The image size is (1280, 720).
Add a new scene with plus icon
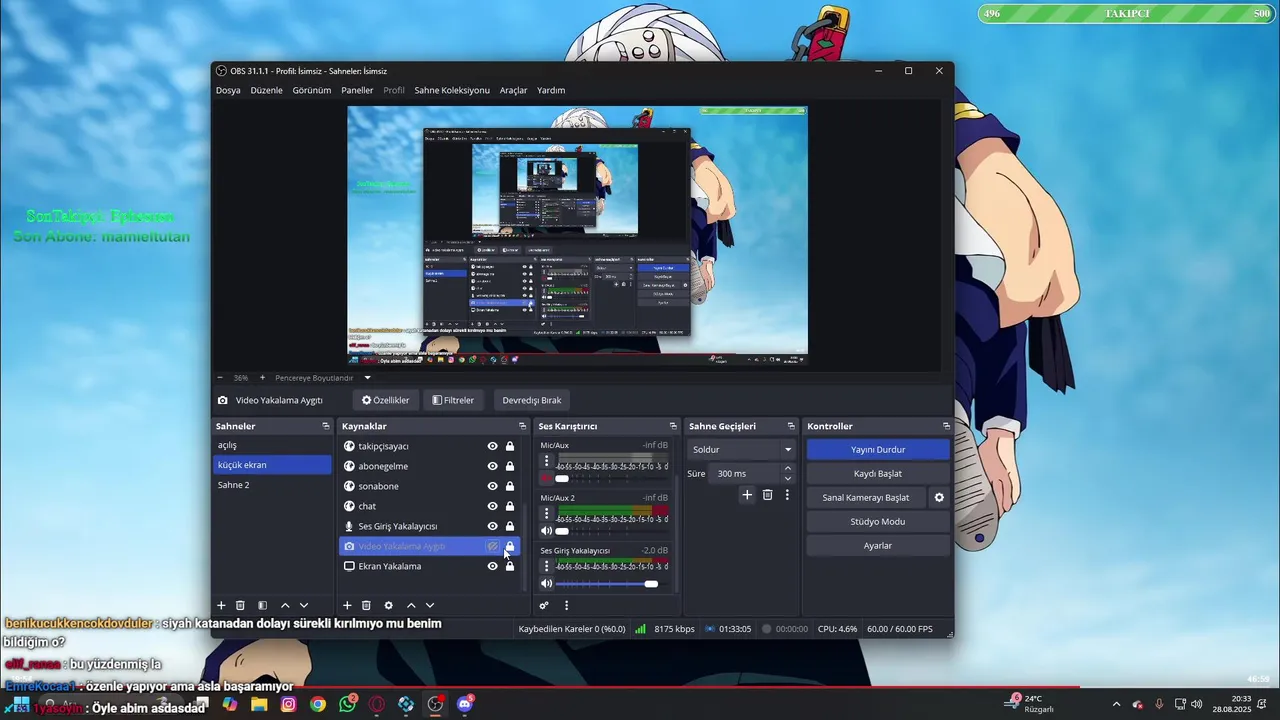point(221,605)
